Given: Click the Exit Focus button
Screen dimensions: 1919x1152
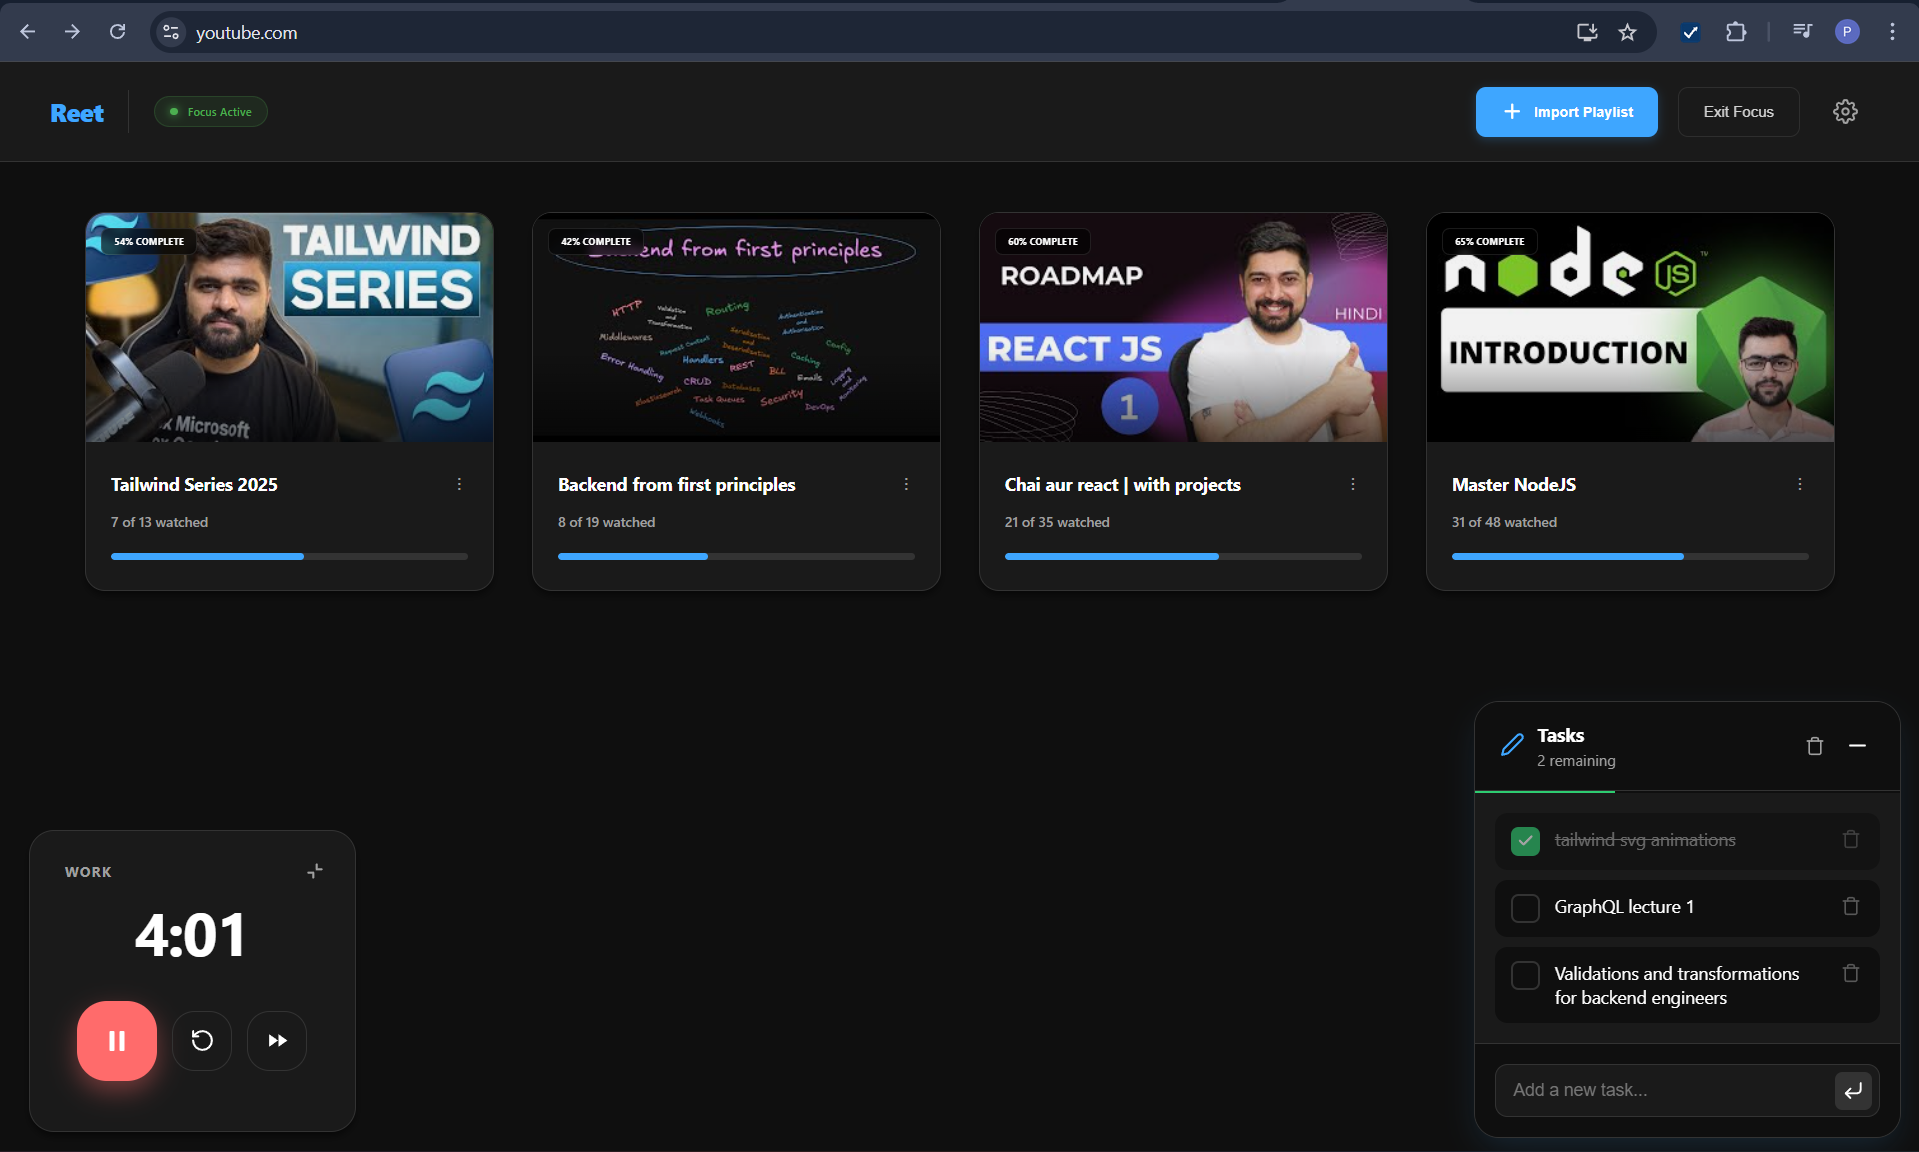Looking at the screenshot, I should click(x=1737, y=111).
